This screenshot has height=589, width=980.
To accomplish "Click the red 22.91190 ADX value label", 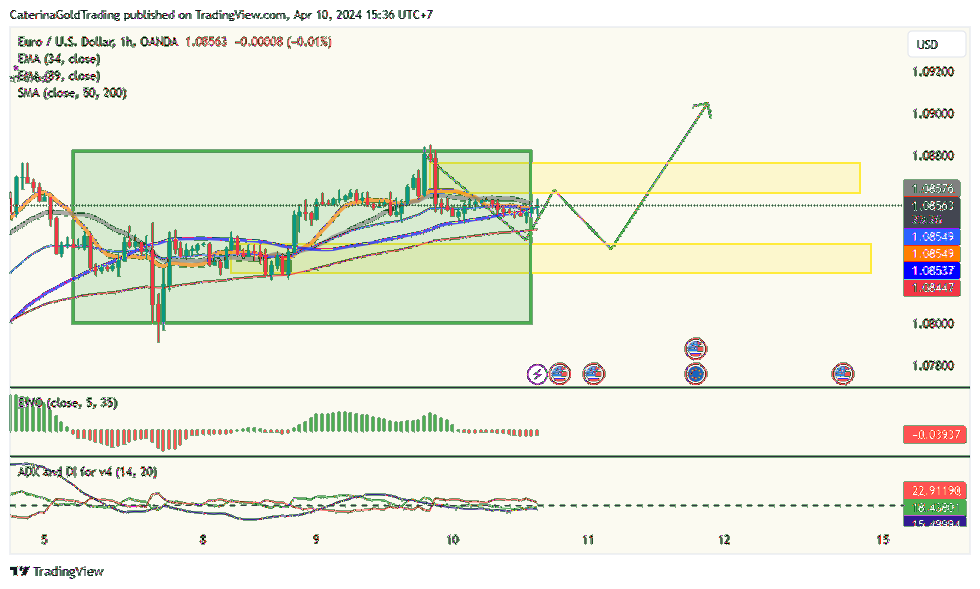I will [x=935, y=490].
